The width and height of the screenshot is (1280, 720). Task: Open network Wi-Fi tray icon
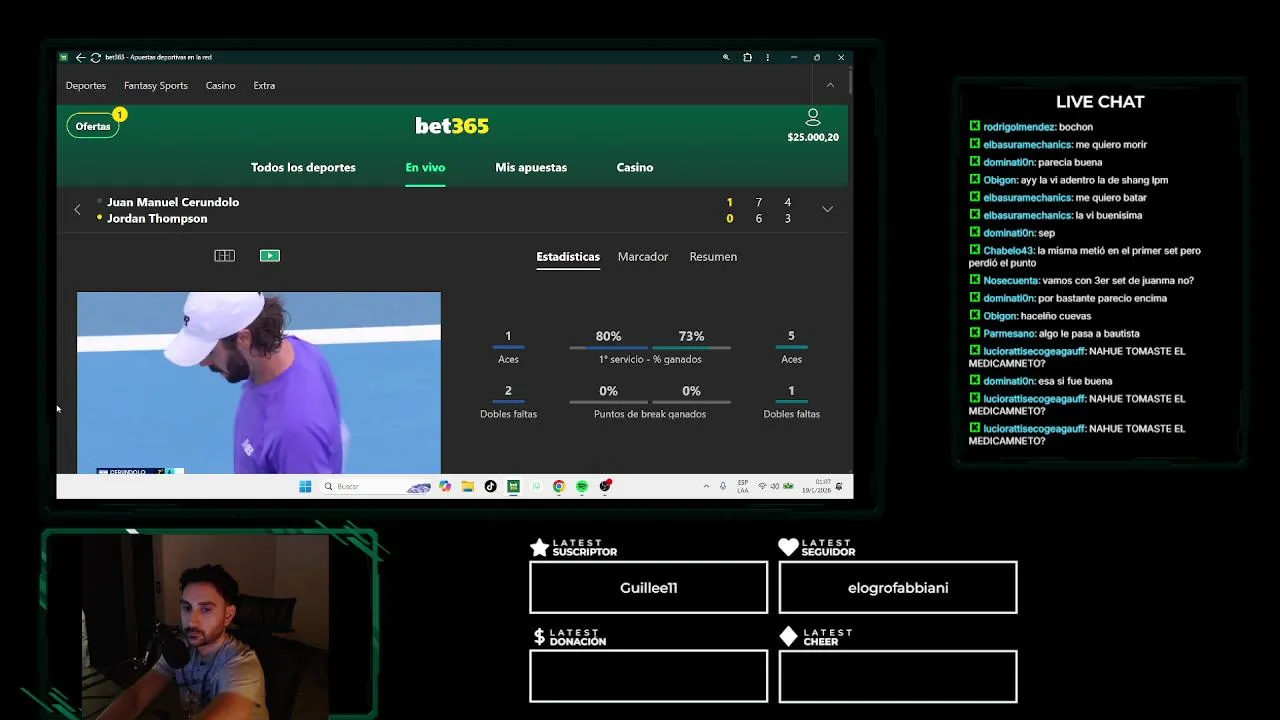763,487
